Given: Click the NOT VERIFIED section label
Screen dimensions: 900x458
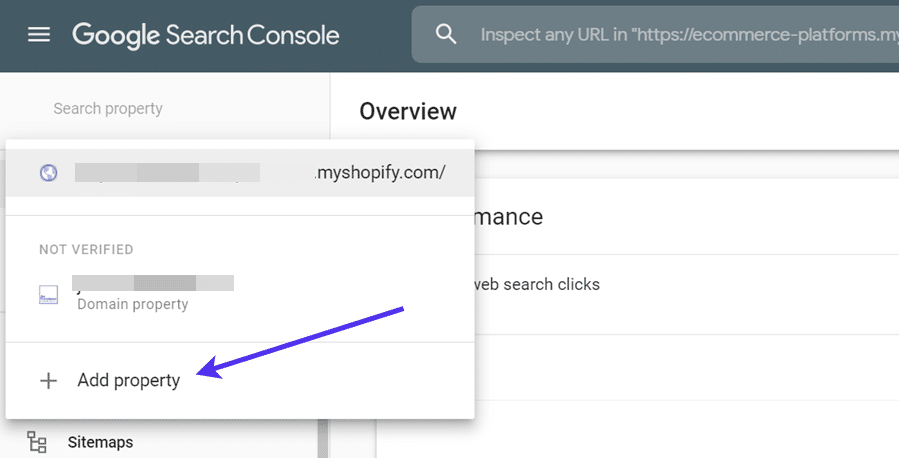Looking at the screenshot, I should click(x=86, y=249).
